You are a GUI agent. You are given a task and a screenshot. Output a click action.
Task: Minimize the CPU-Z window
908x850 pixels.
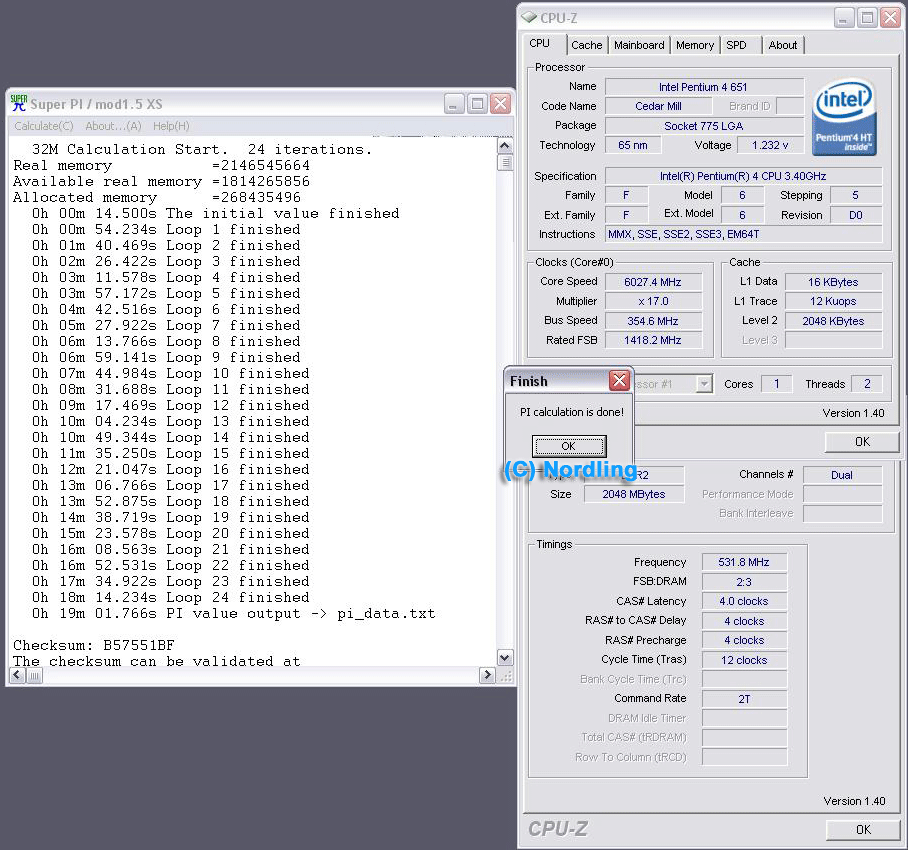point(844,18)
